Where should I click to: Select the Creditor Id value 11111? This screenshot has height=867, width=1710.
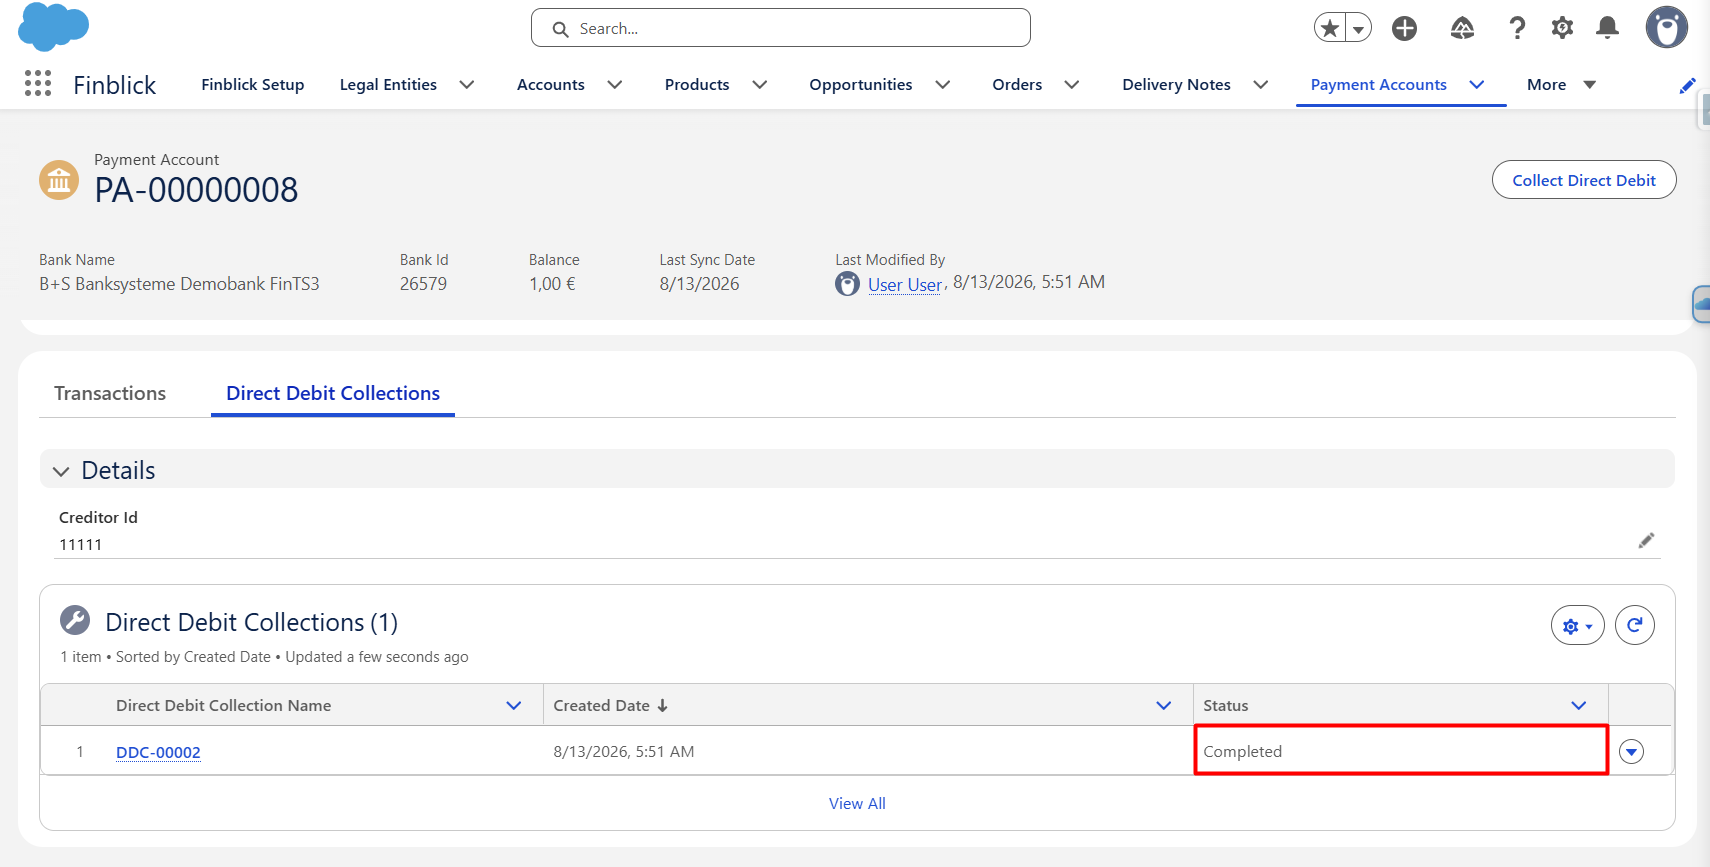(80, 545)
